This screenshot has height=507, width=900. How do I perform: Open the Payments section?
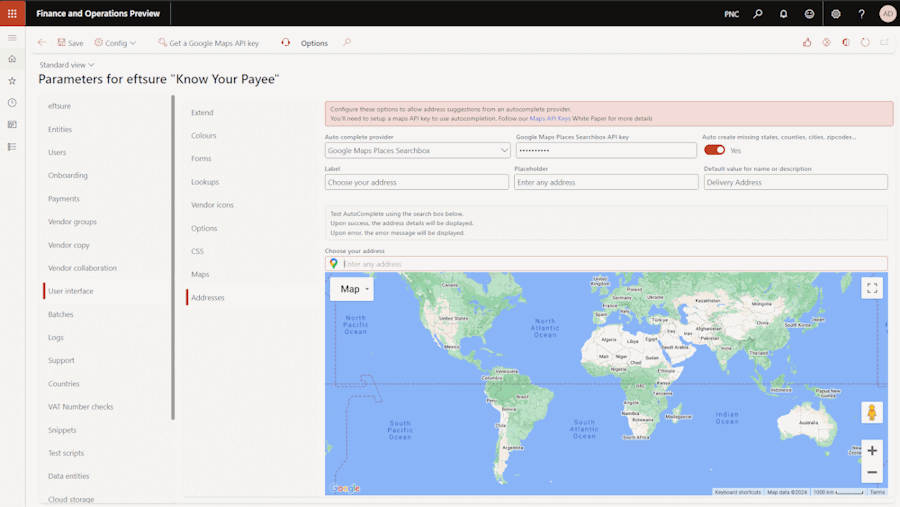point(64,199)
